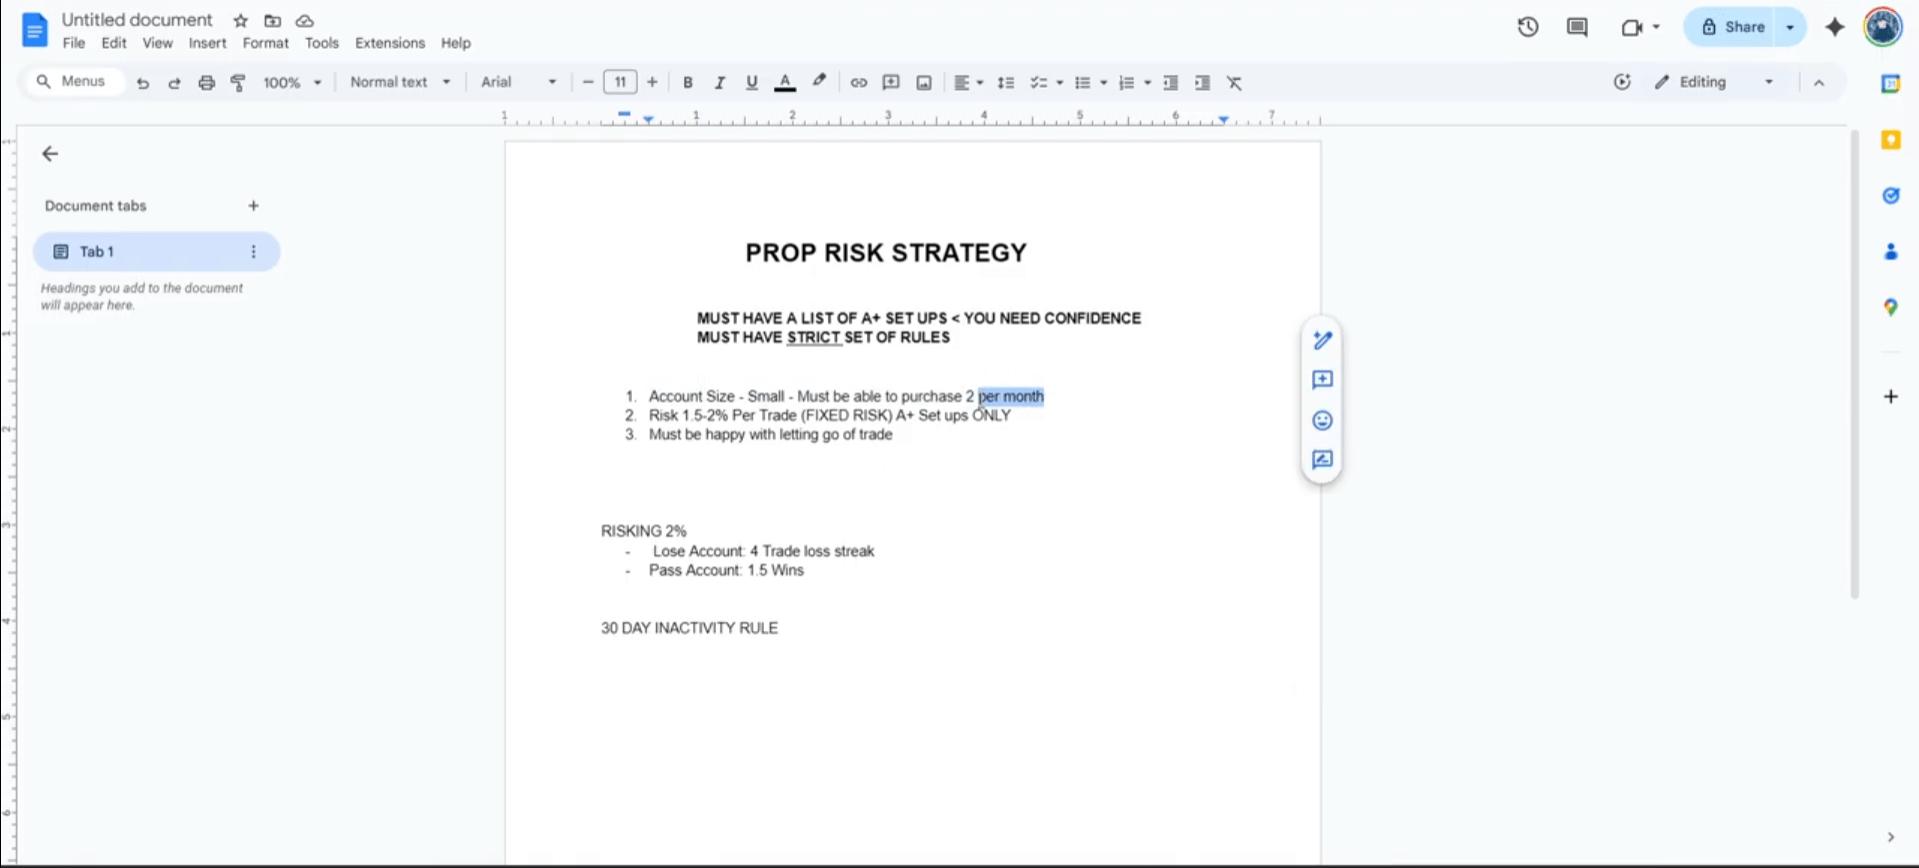
Task: Open Gemini sparkle assistant
Action: point(1835,27)
